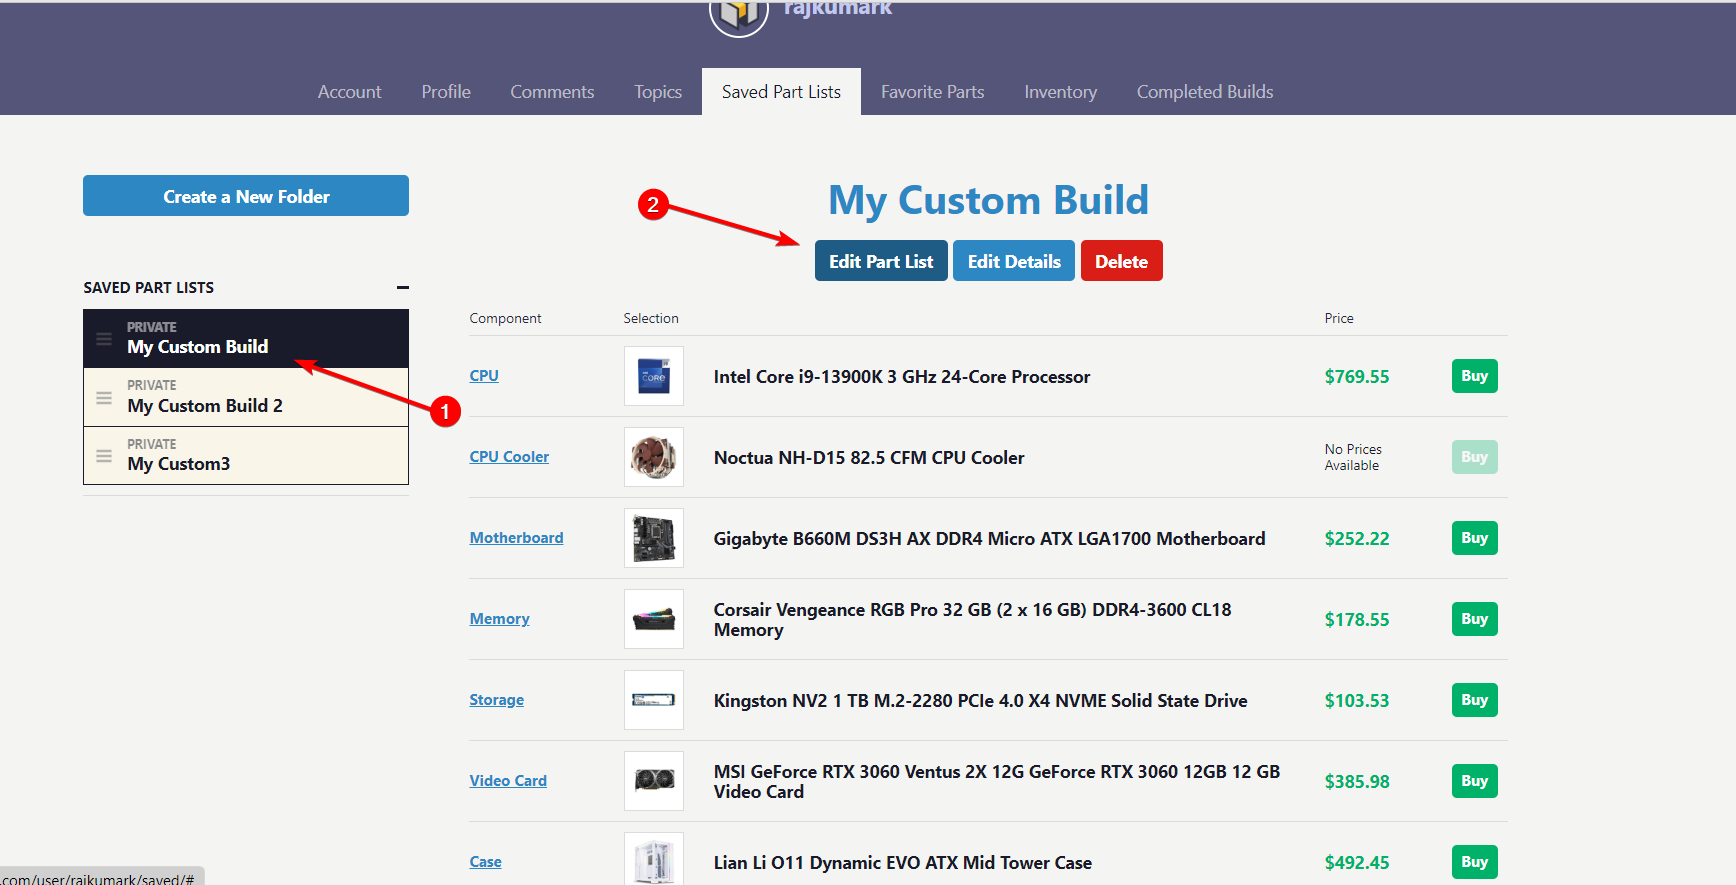Buy the Intel Core i9-13900K processor
Image resolution: width=1736 pixels, height=885 pixels.
pyautogui.click(x=1475, y=376)
